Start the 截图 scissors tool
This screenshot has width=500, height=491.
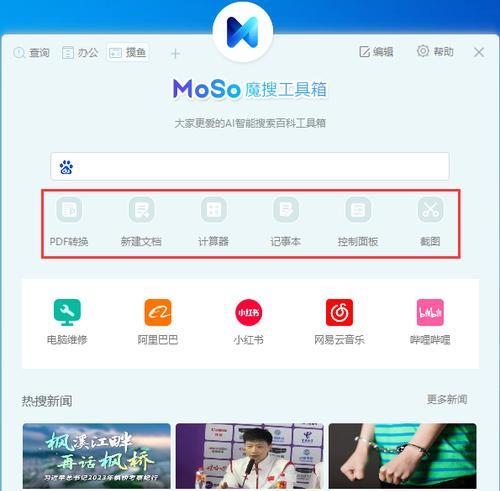tap(430, 210)
